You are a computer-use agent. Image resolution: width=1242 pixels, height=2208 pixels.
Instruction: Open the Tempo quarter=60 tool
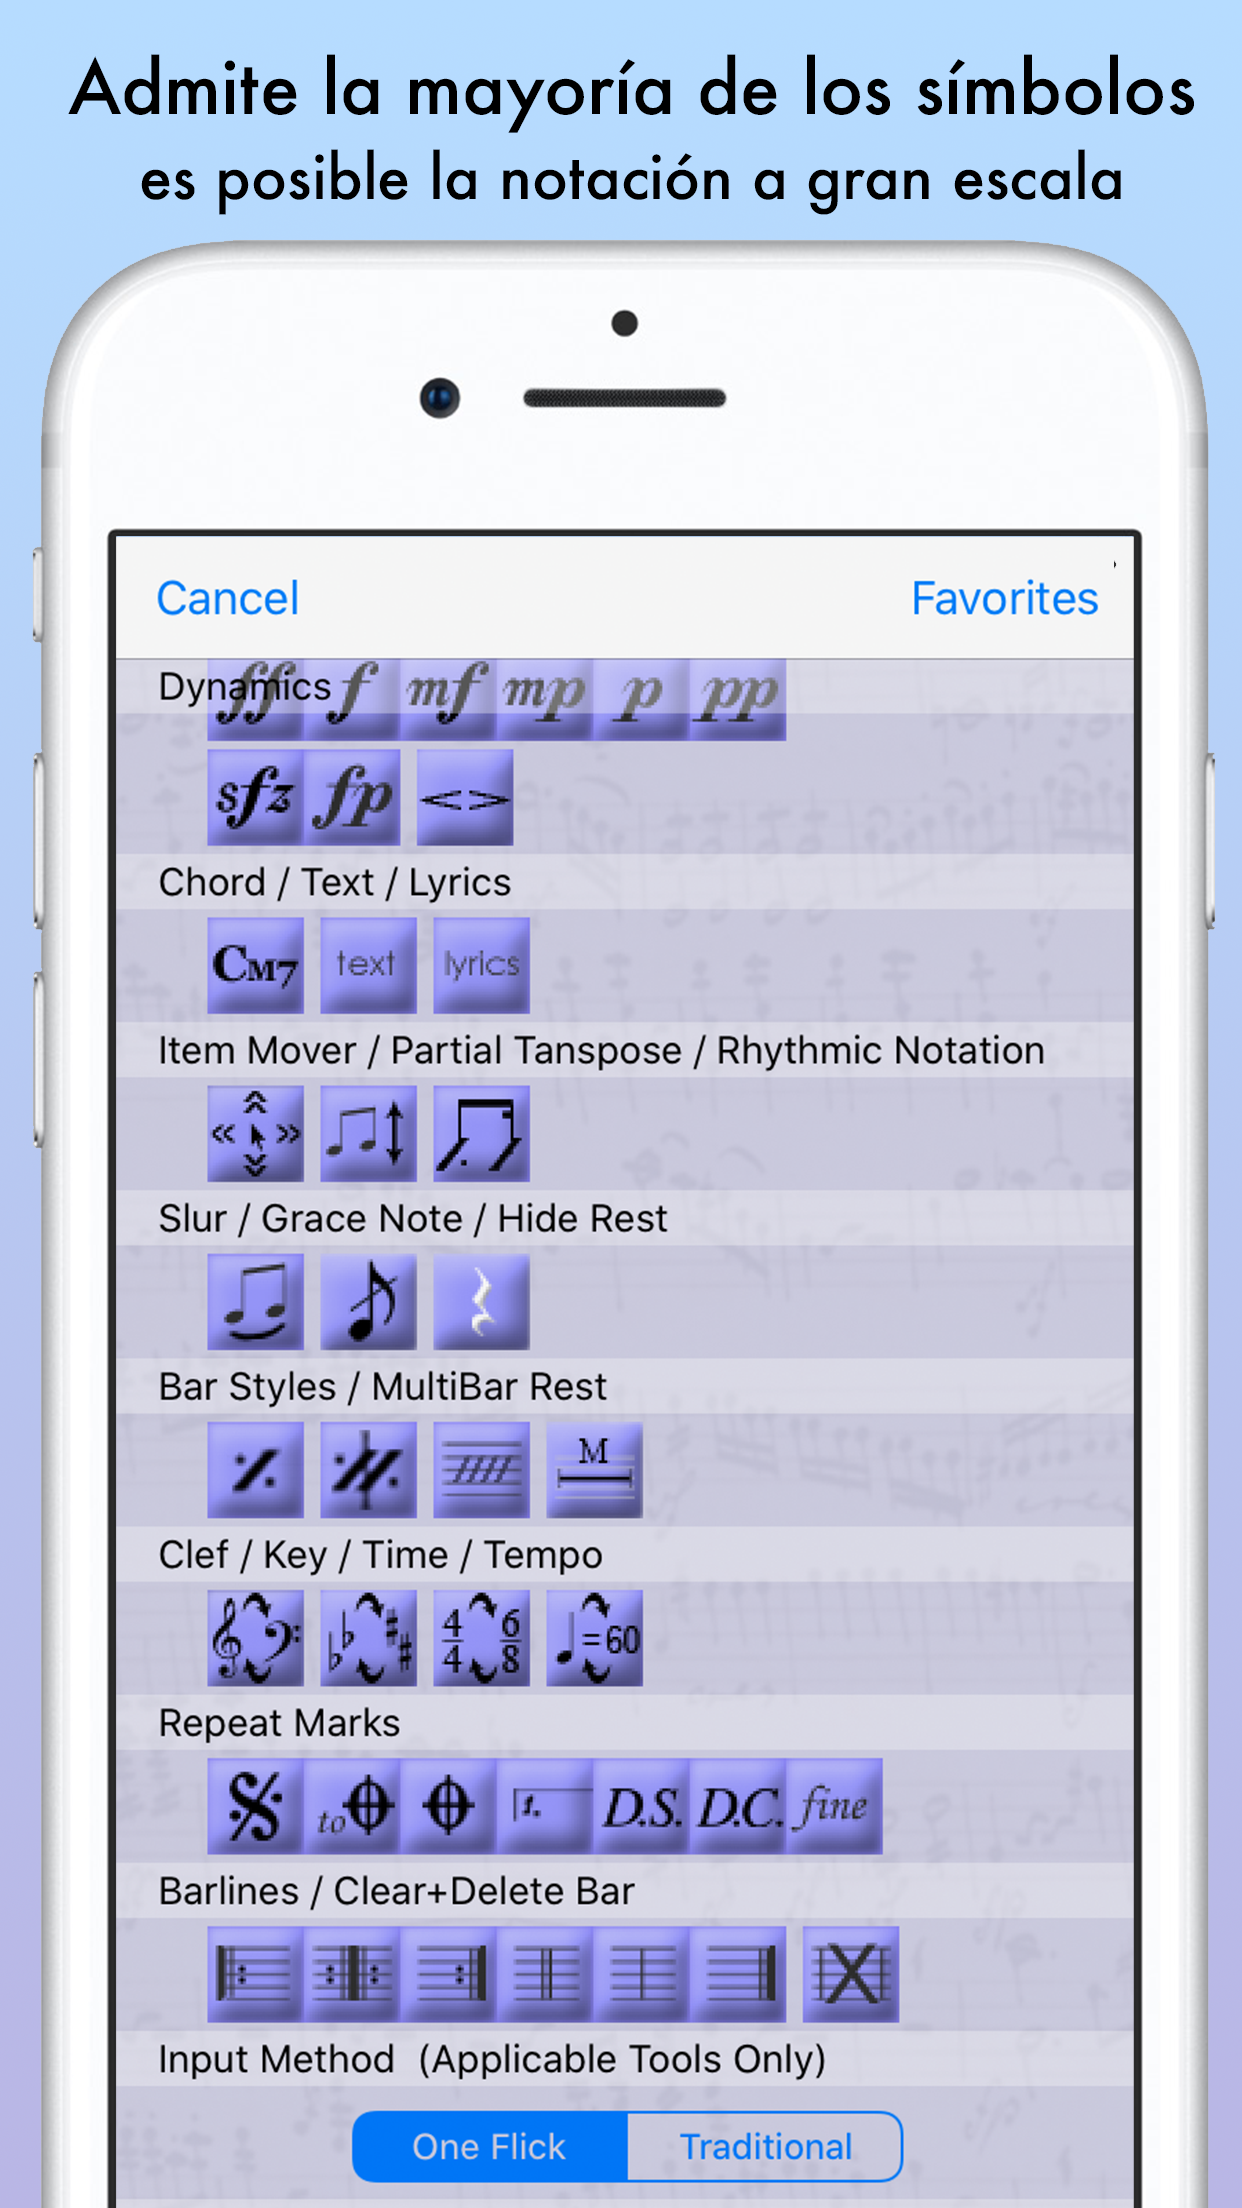[x=594, y=1637]
